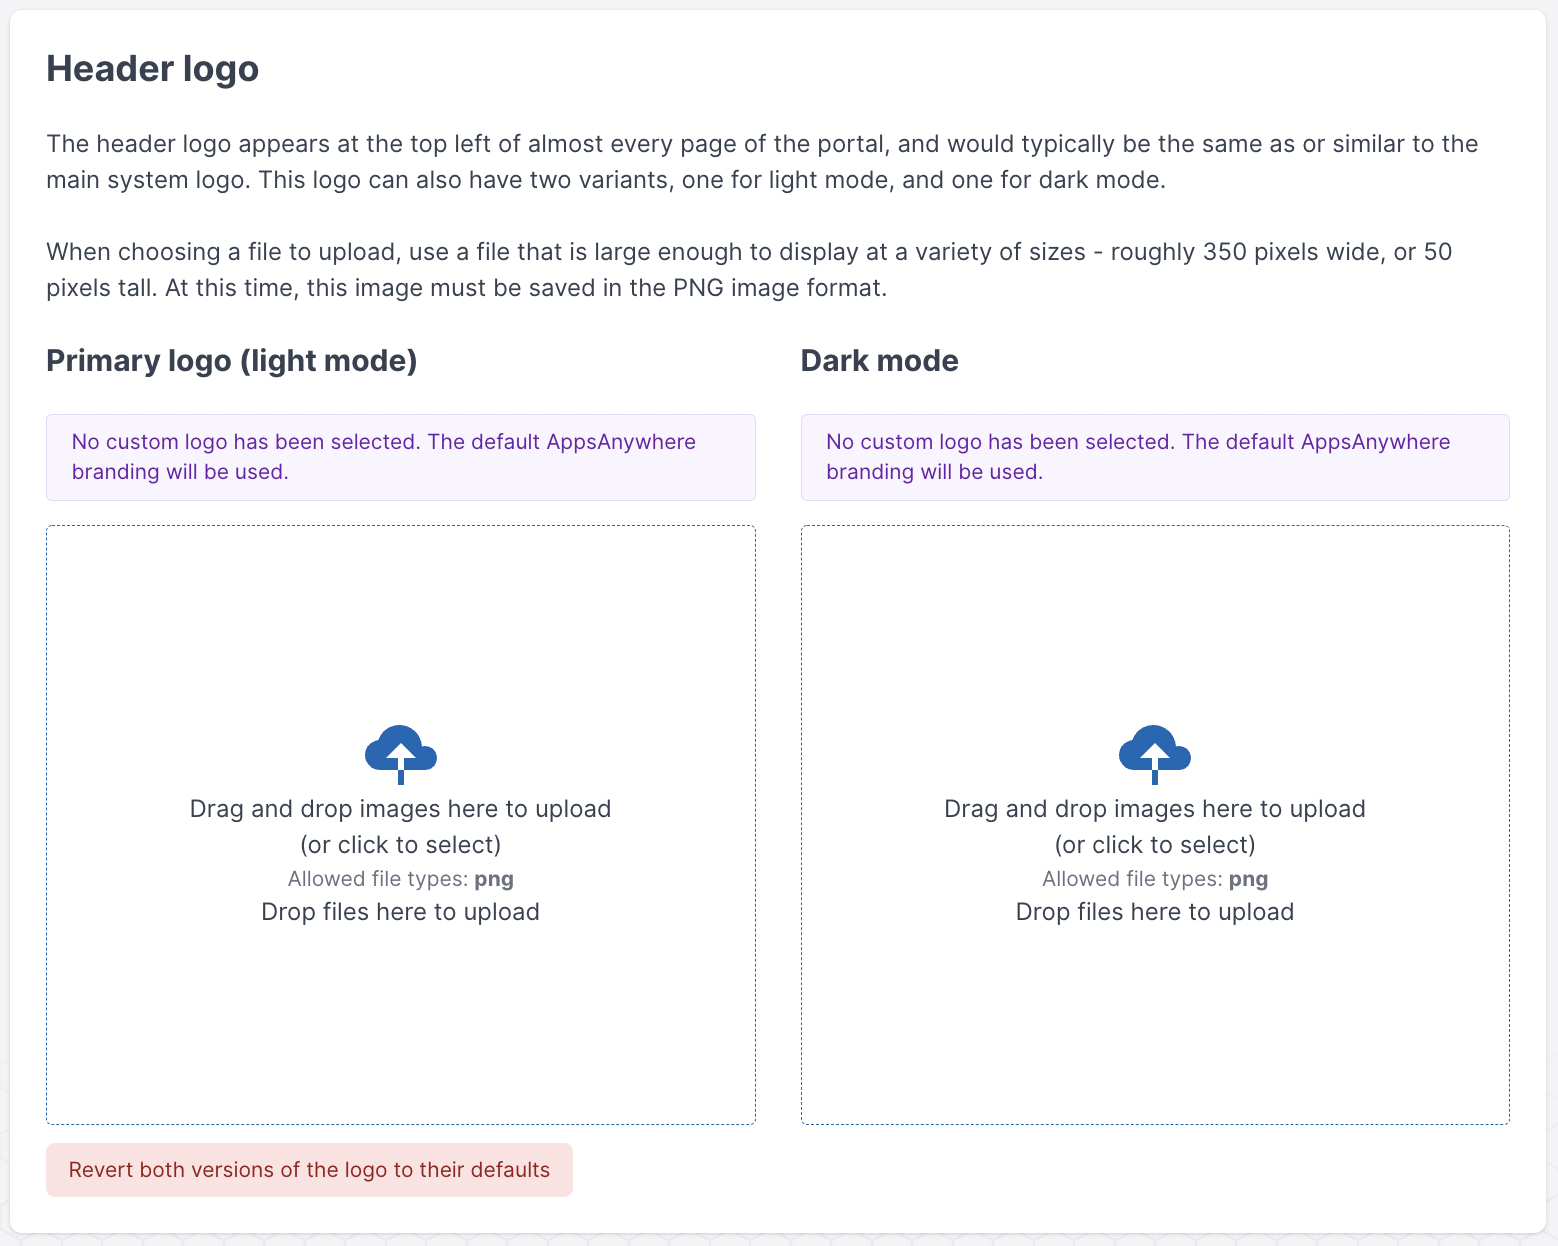Revert both versions of the logo to defaults
The height and width of the screenshot is (1246, 1558).
309,1170
